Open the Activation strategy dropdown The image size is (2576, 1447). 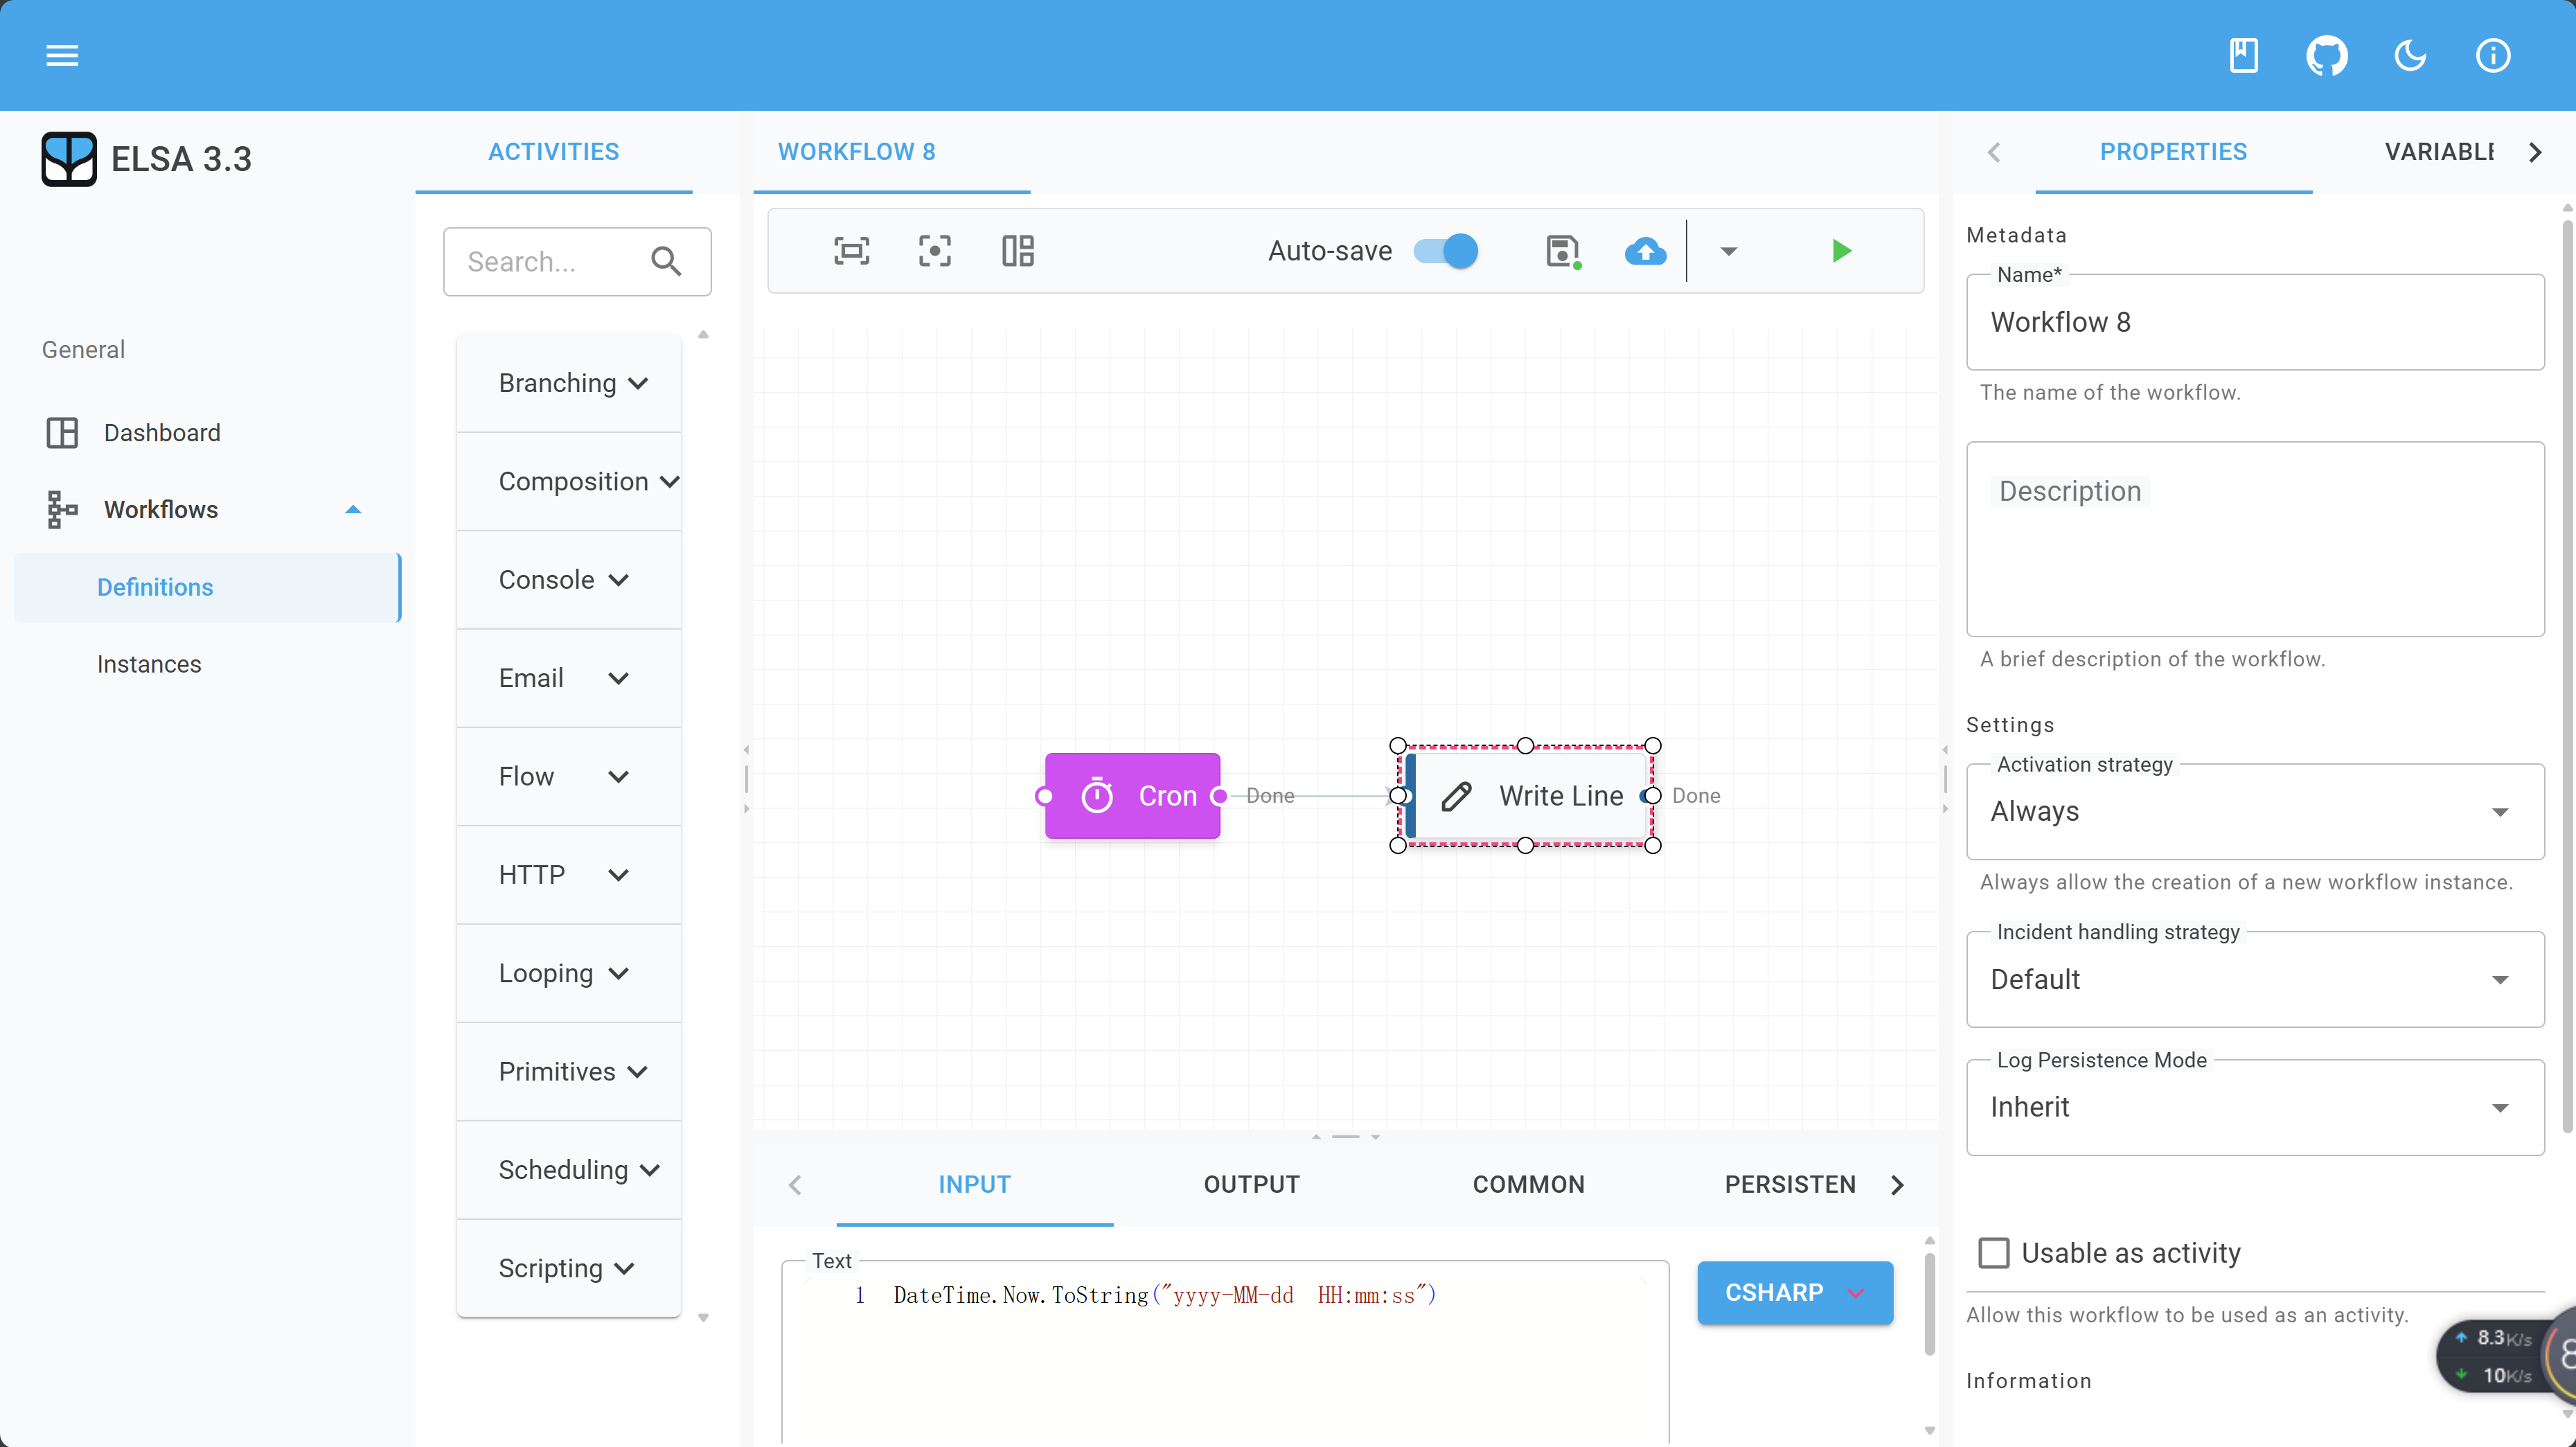[x=2254, y=812]
